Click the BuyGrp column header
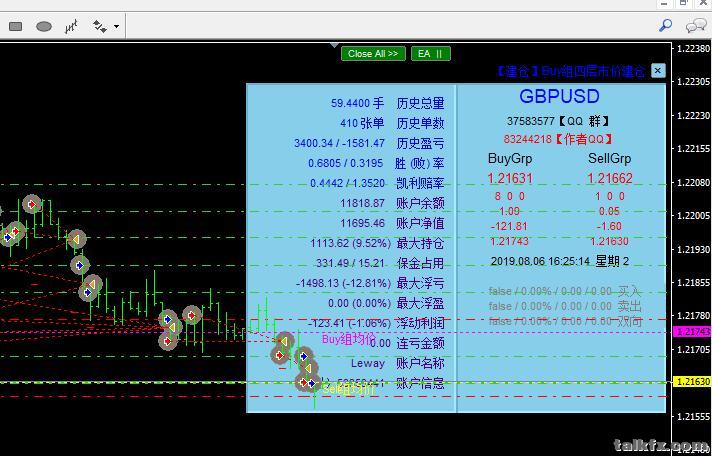 tap(510, 159)
